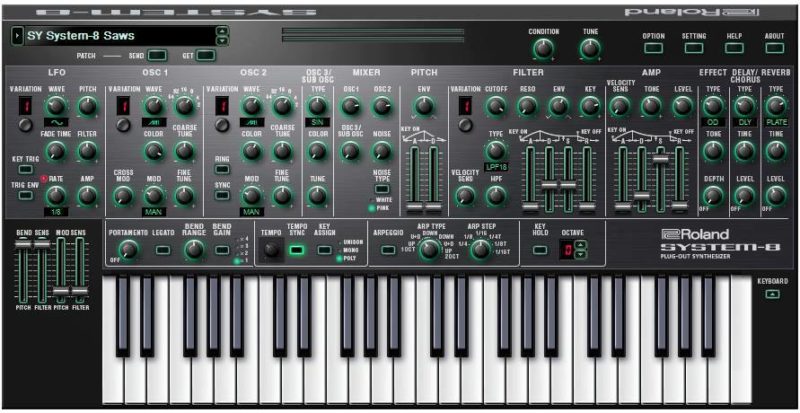Click the FILTER HPF knob
Viewport: 800px width, 413px height.
(x=495, y=196)
